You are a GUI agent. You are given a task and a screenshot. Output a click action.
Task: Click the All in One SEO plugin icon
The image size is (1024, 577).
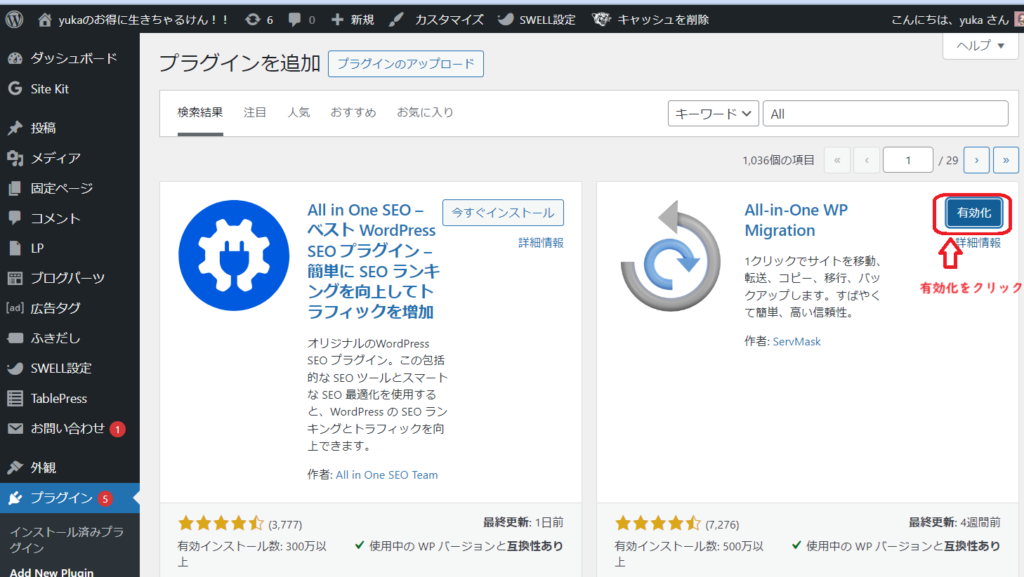click(233, 254)
